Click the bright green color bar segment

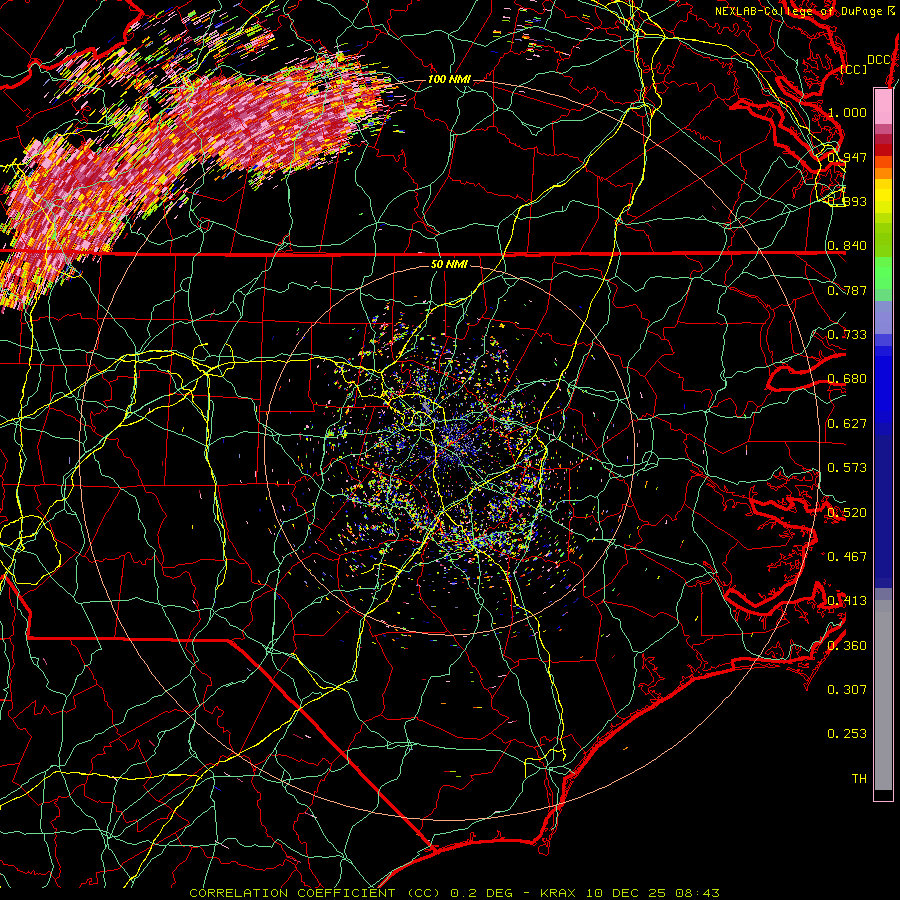[883, 273]
